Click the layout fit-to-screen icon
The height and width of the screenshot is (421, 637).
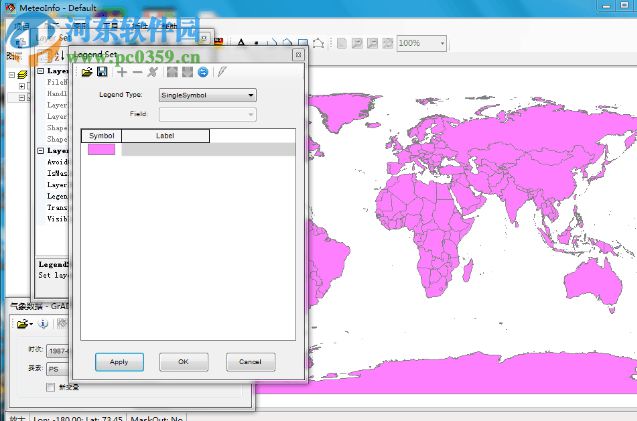click(388, 43)
